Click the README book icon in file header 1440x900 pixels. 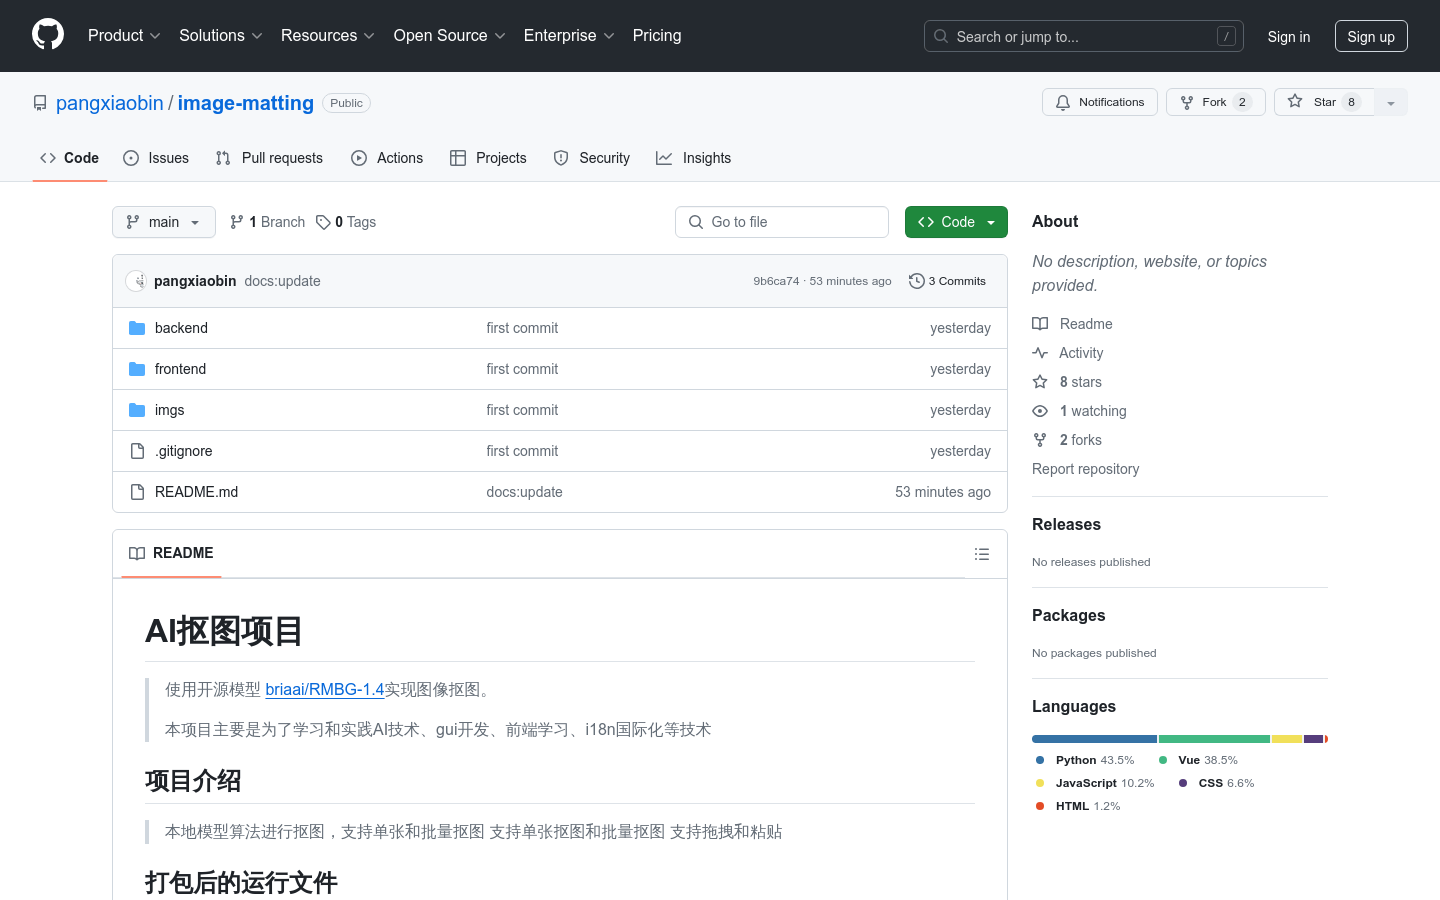137,553
